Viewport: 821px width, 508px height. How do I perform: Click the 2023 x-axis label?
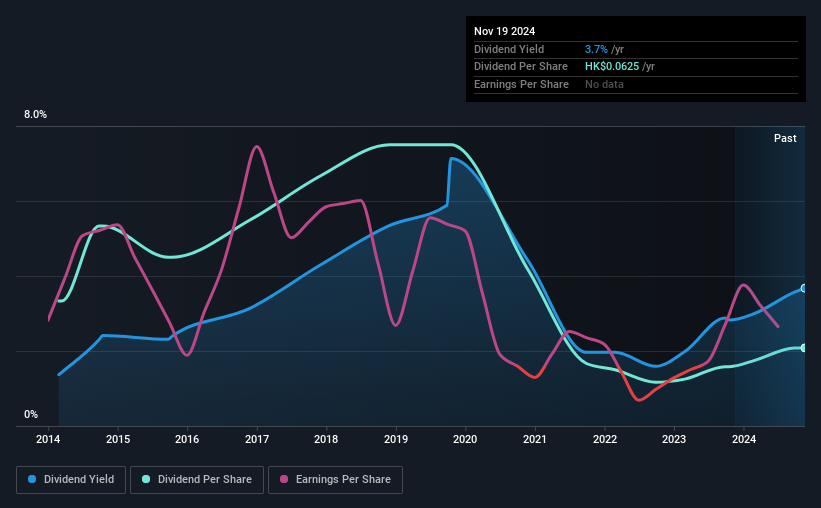674,439
